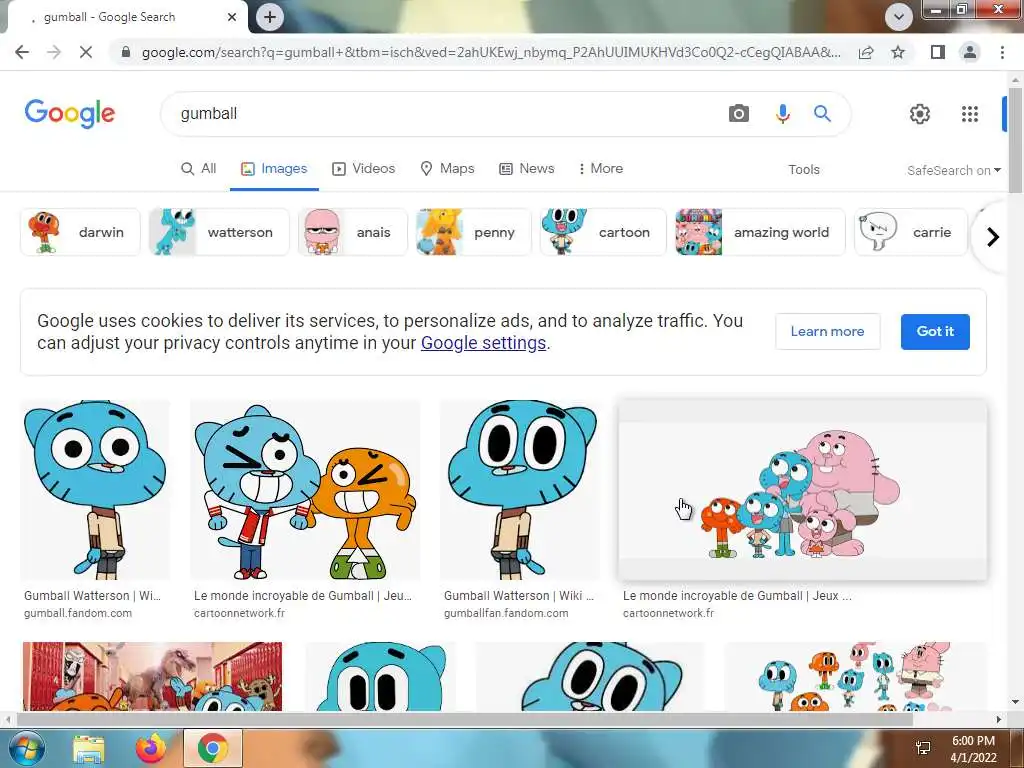The height and width of the screenshot is (768, 1024).
Task: Open File Explorer from the taskbar
Action: coord(88,748)
